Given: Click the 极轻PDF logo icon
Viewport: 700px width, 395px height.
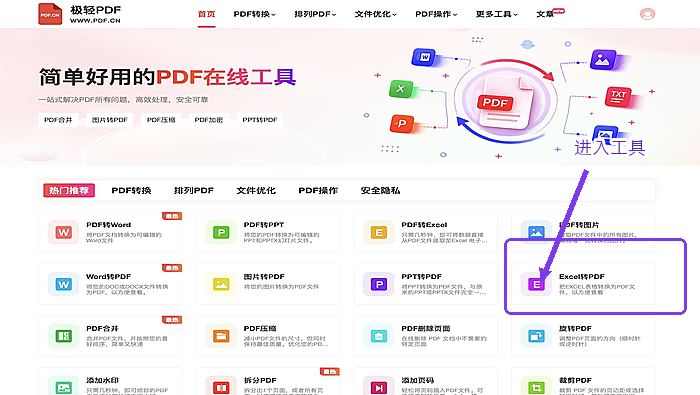Looking at the screenshot, I should point(50,14).
